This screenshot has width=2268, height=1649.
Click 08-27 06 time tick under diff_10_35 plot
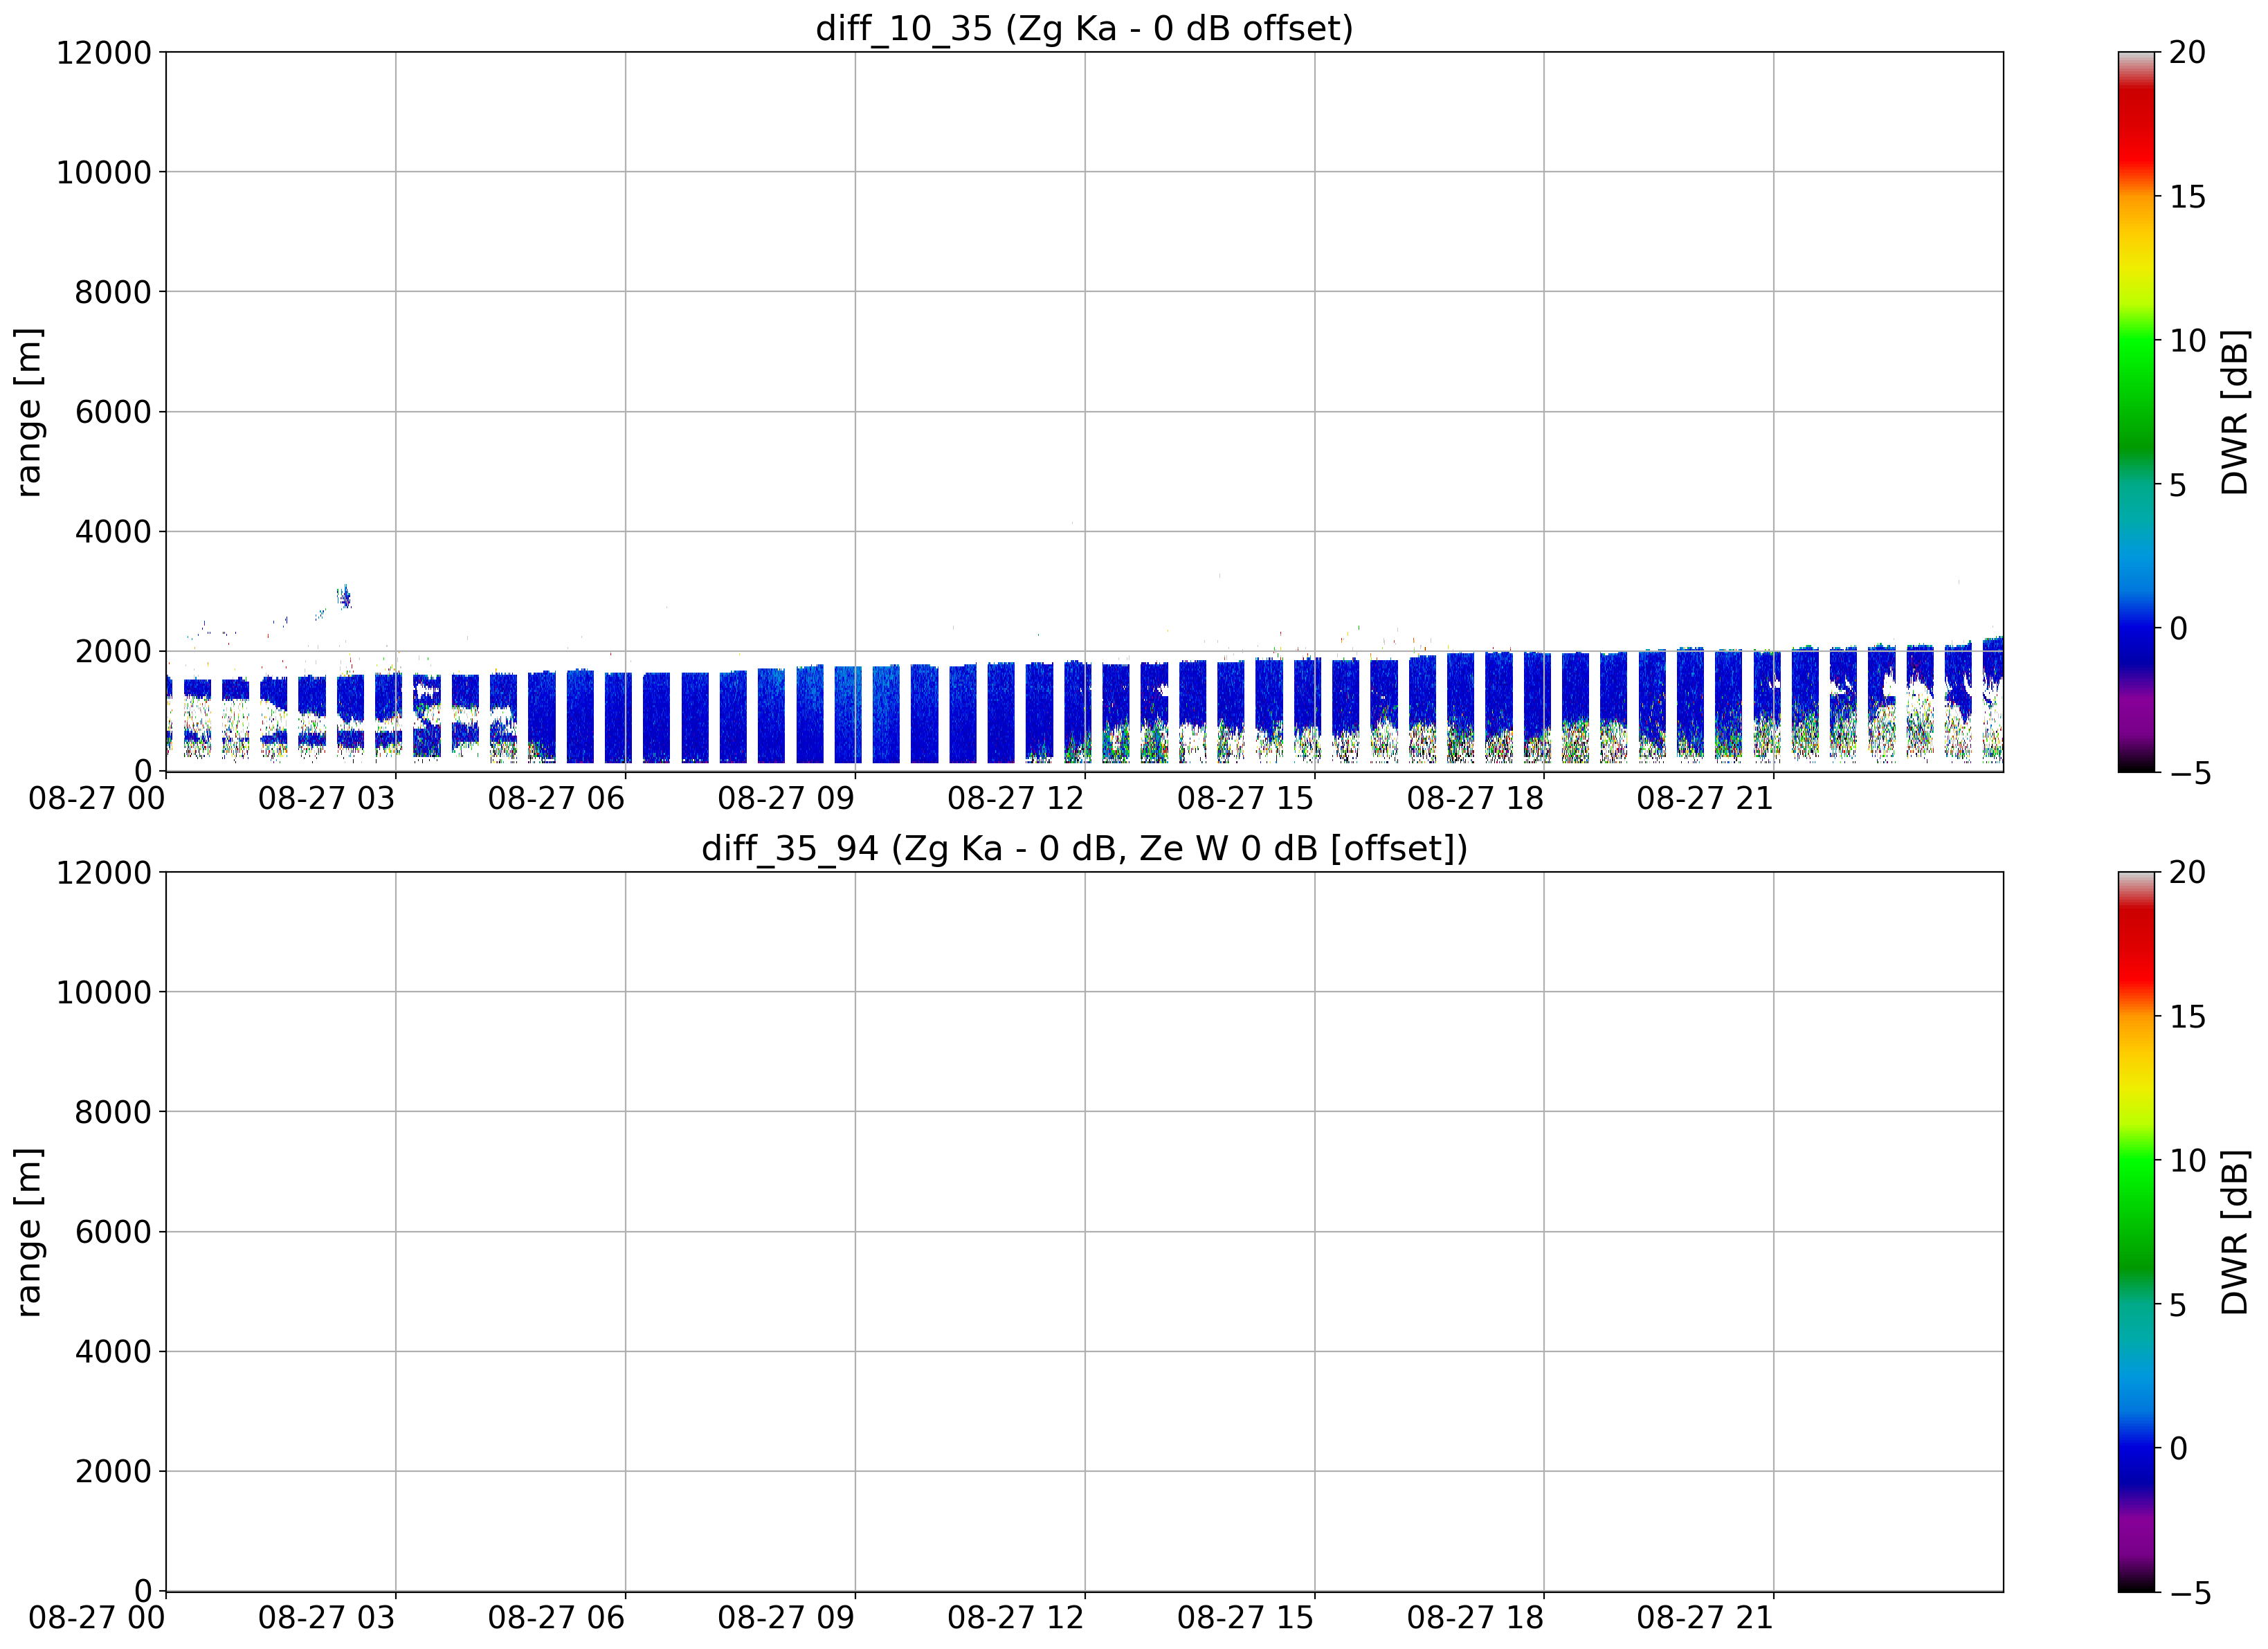point(557,798)
